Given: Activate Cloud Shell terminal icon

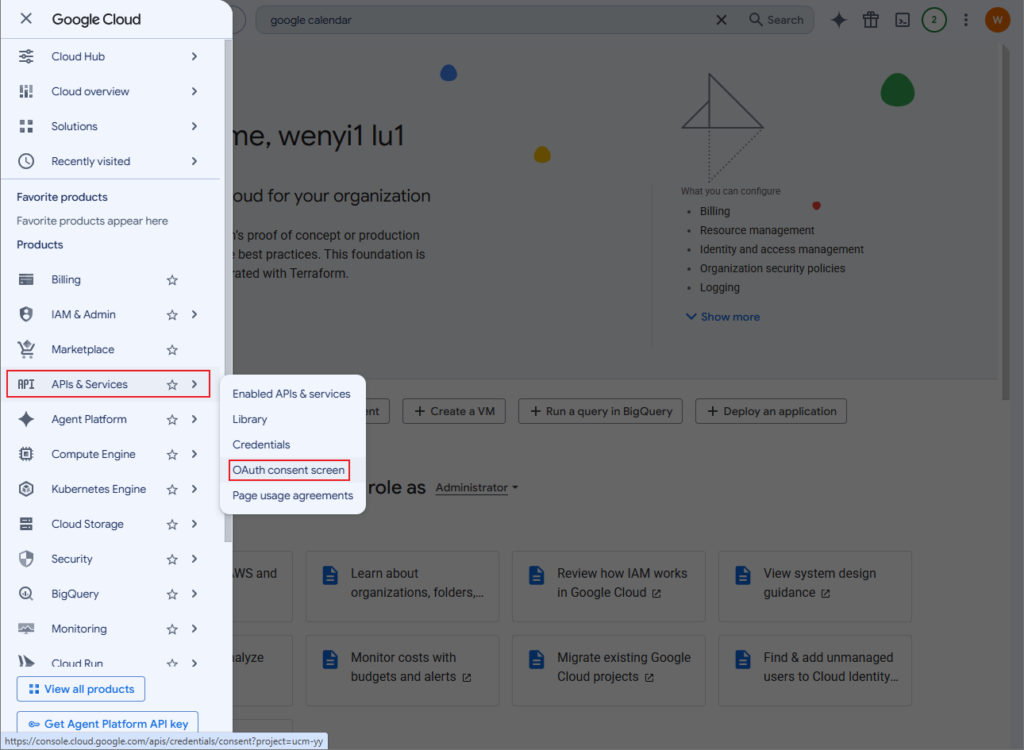Looking at the screenshot, I should (x=903, y=20).
